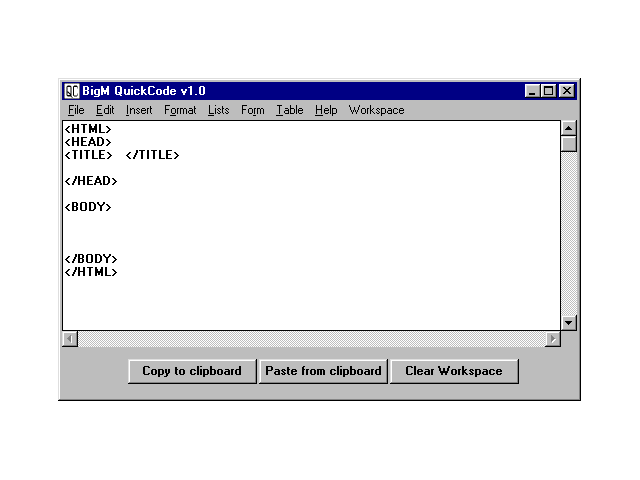640x480 pixels.
Task: Open the File menu
Action: [x=76, y=110]
